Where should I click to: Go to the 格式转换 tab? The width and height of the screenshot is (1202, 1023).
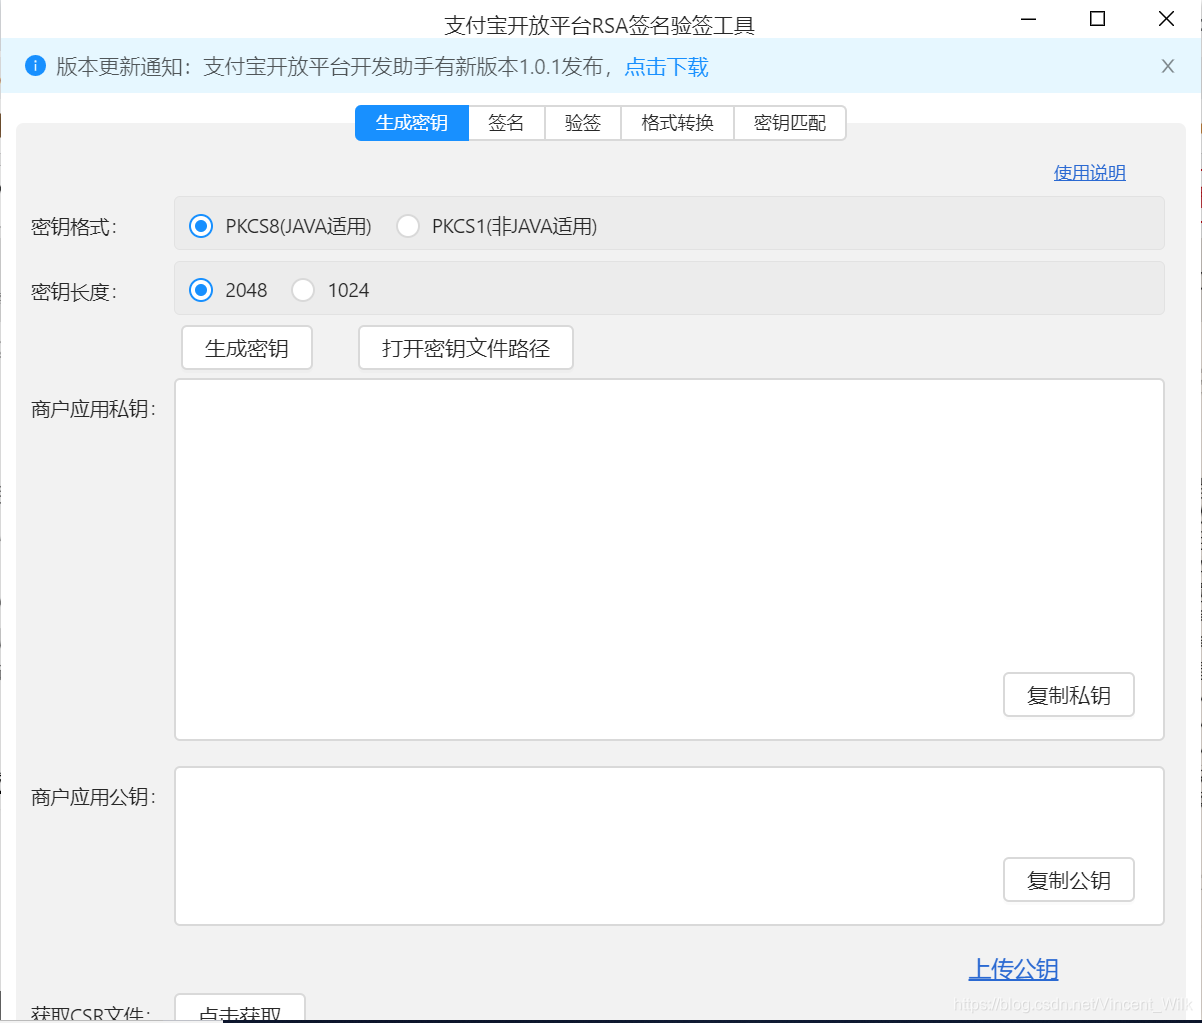click(x=678, y=123)
